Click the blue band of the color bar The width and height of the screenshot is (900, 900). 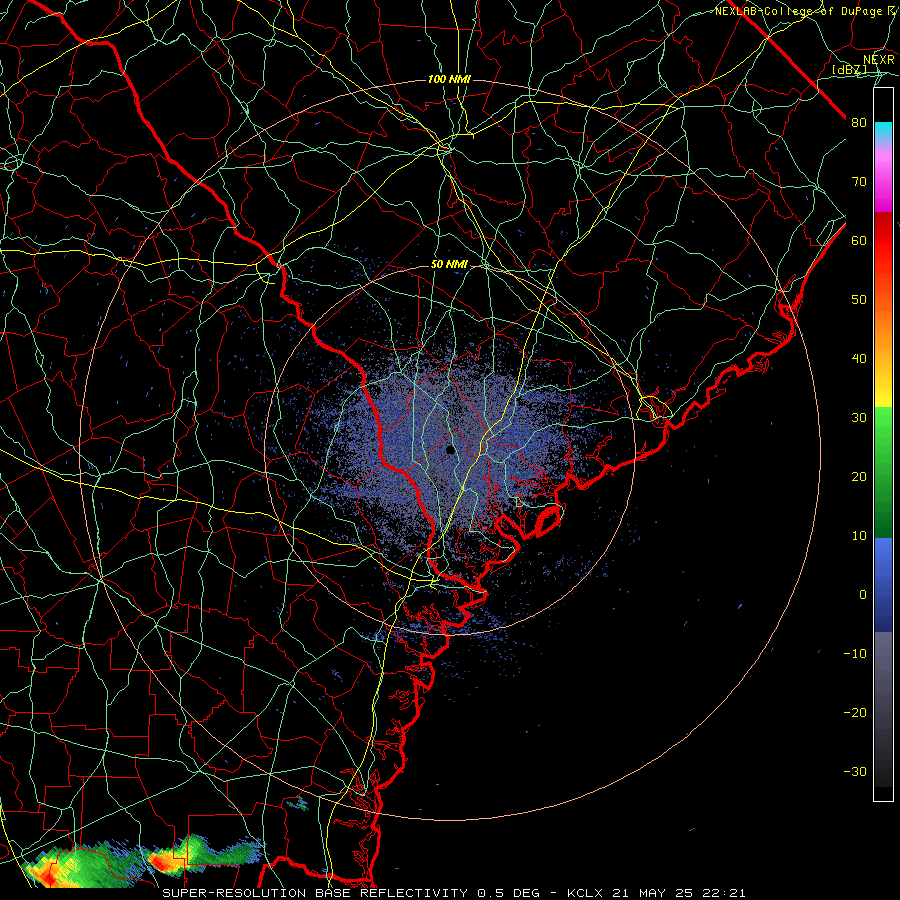coord(883,585)
